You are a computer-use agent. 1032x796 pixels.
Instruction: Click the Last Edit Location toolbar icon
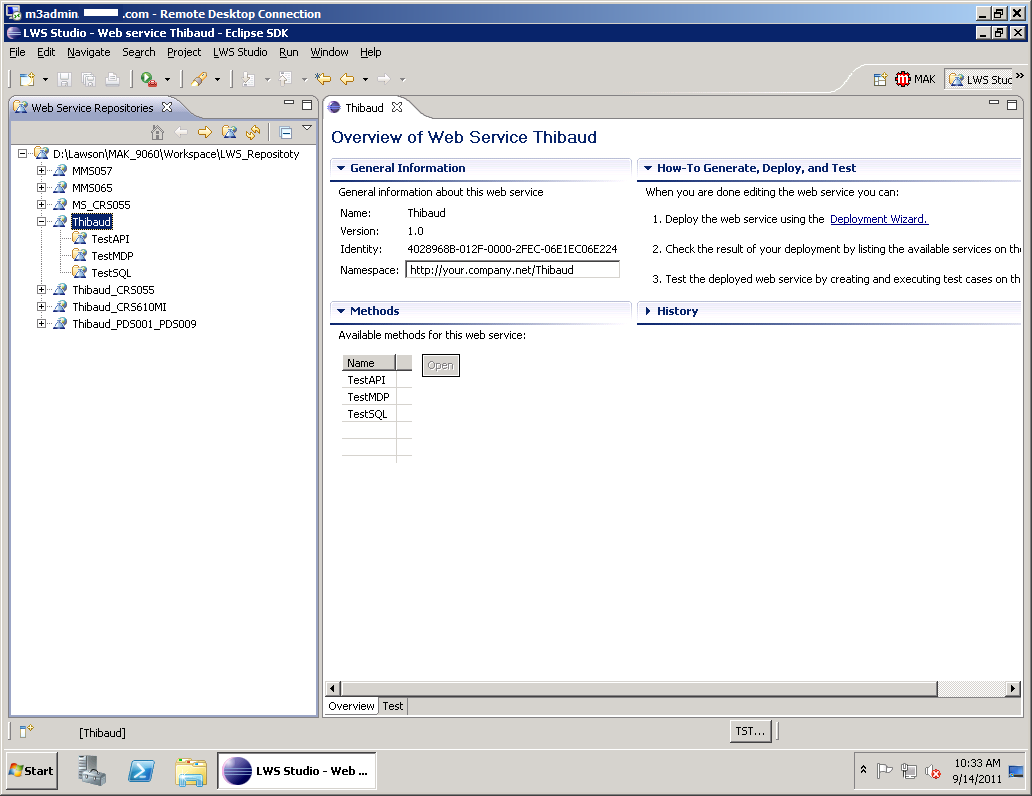coord(323,79)
